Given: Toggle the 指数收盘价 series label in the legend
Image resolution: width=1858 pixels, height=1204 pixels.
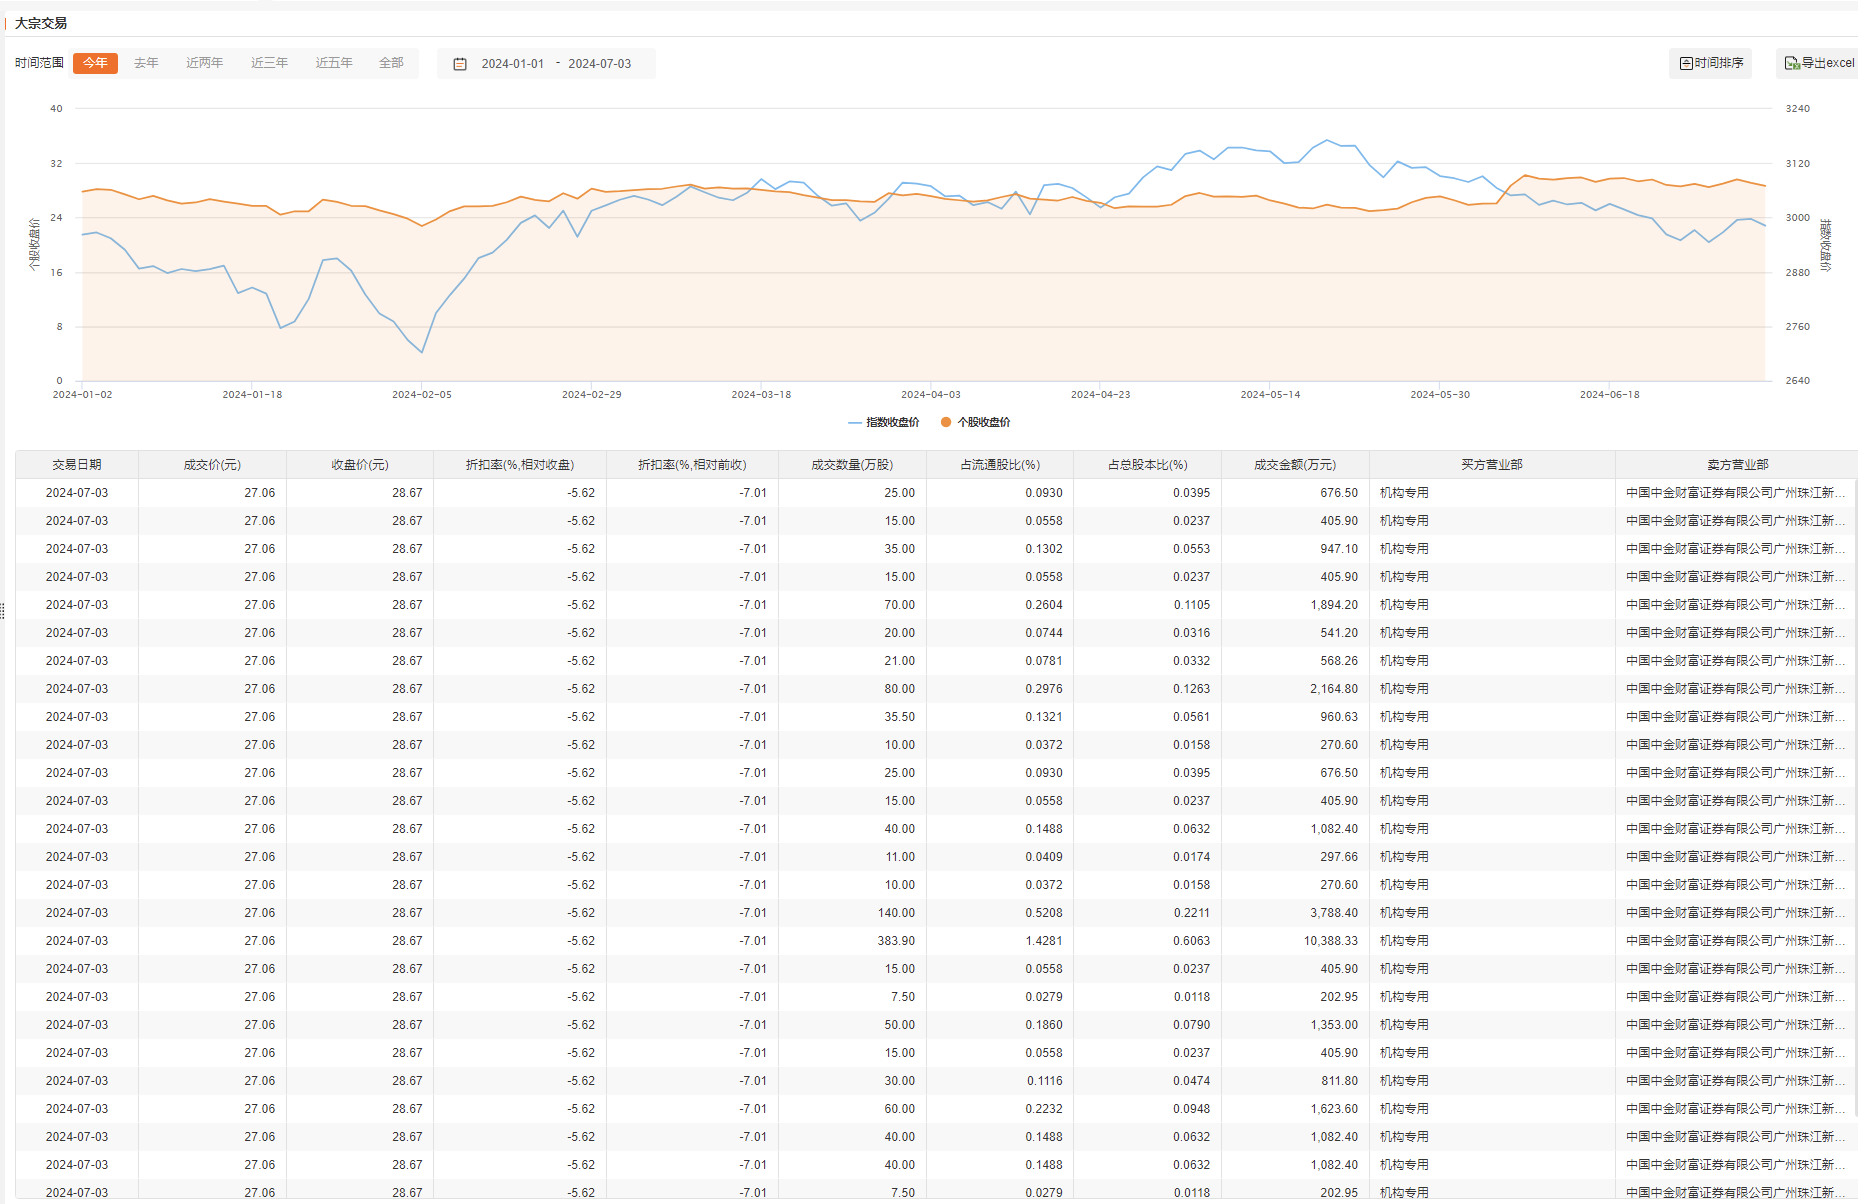Looking at the screenshot, I should tap(892, 422).
